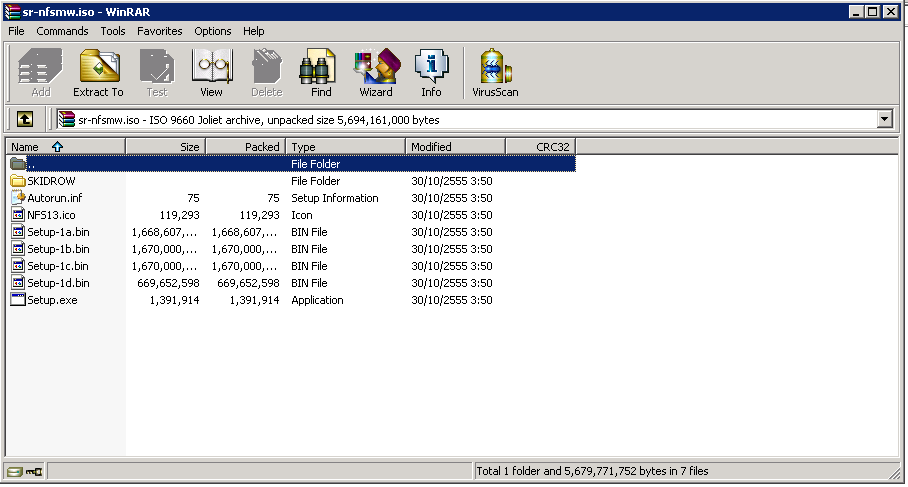Click the 'Application' type cell

point(317,300)
